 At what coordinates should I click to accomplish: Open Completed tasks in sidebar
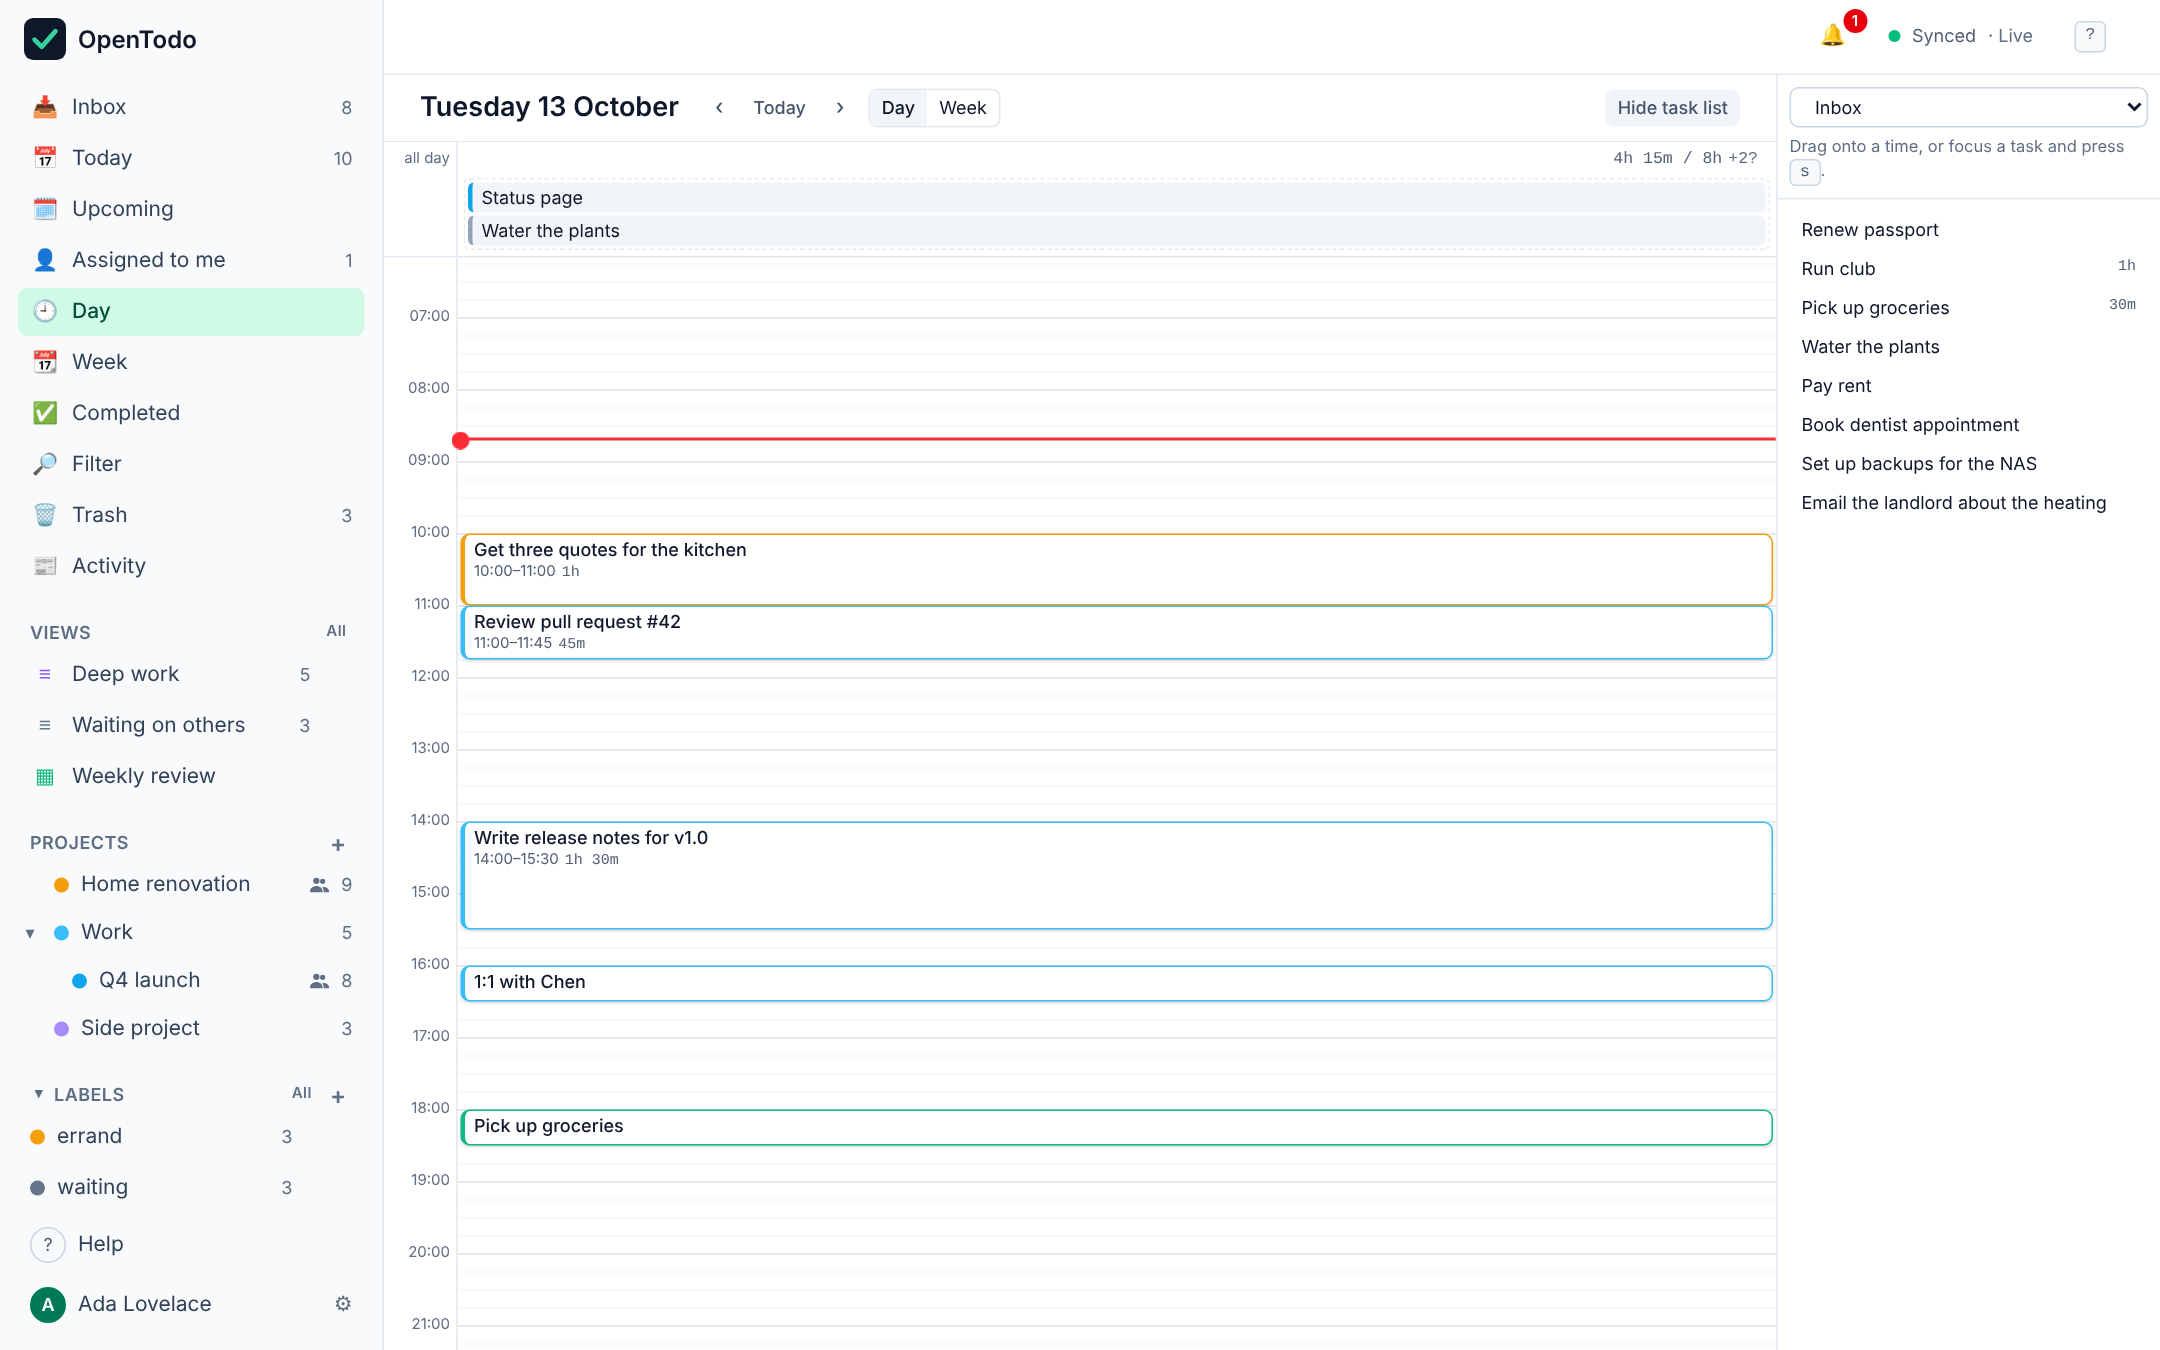pos(191,413)
